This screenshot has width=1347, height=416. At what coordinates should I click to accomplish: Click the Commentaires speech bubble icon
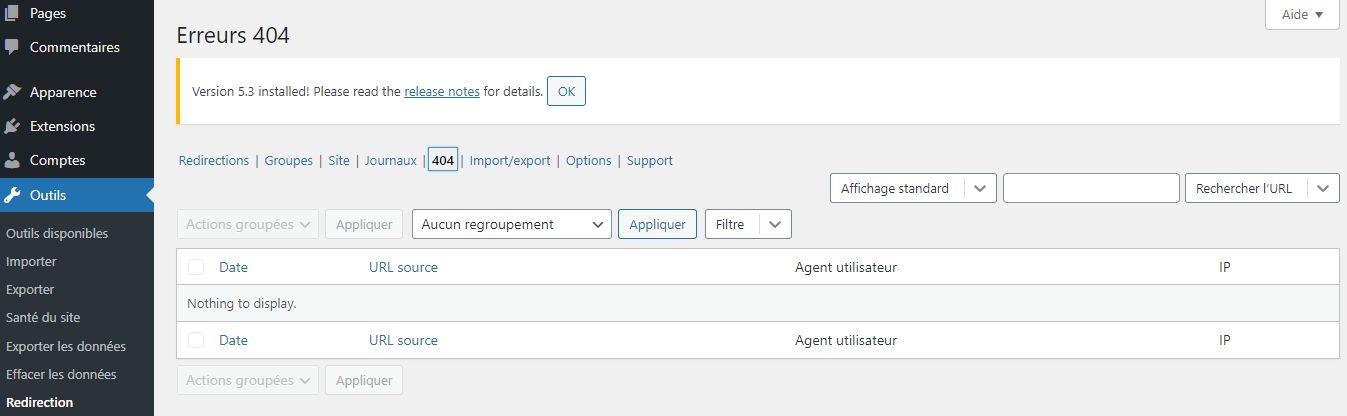12,47
